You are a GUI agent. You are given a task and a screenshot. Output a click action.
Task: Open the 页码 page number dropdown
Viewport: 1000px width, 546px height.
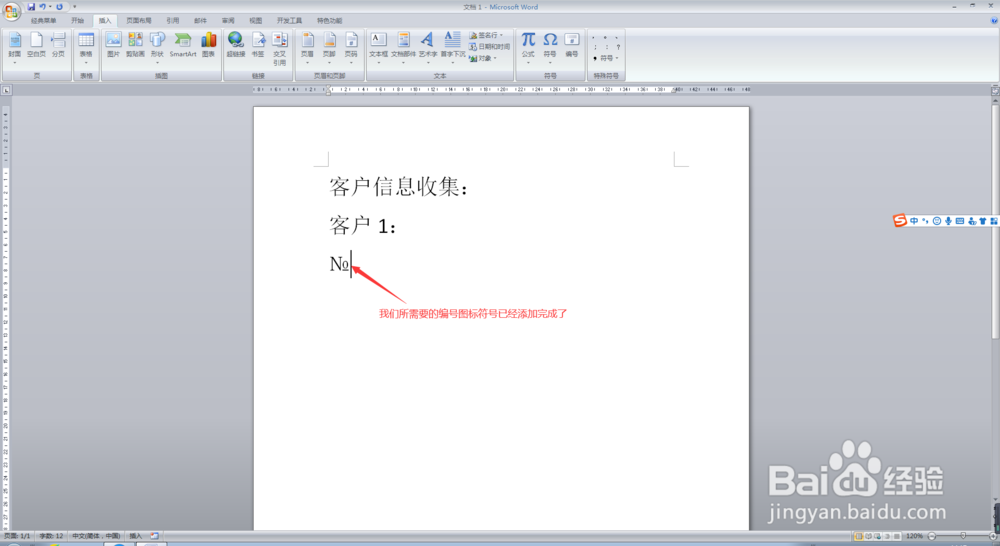351,47
